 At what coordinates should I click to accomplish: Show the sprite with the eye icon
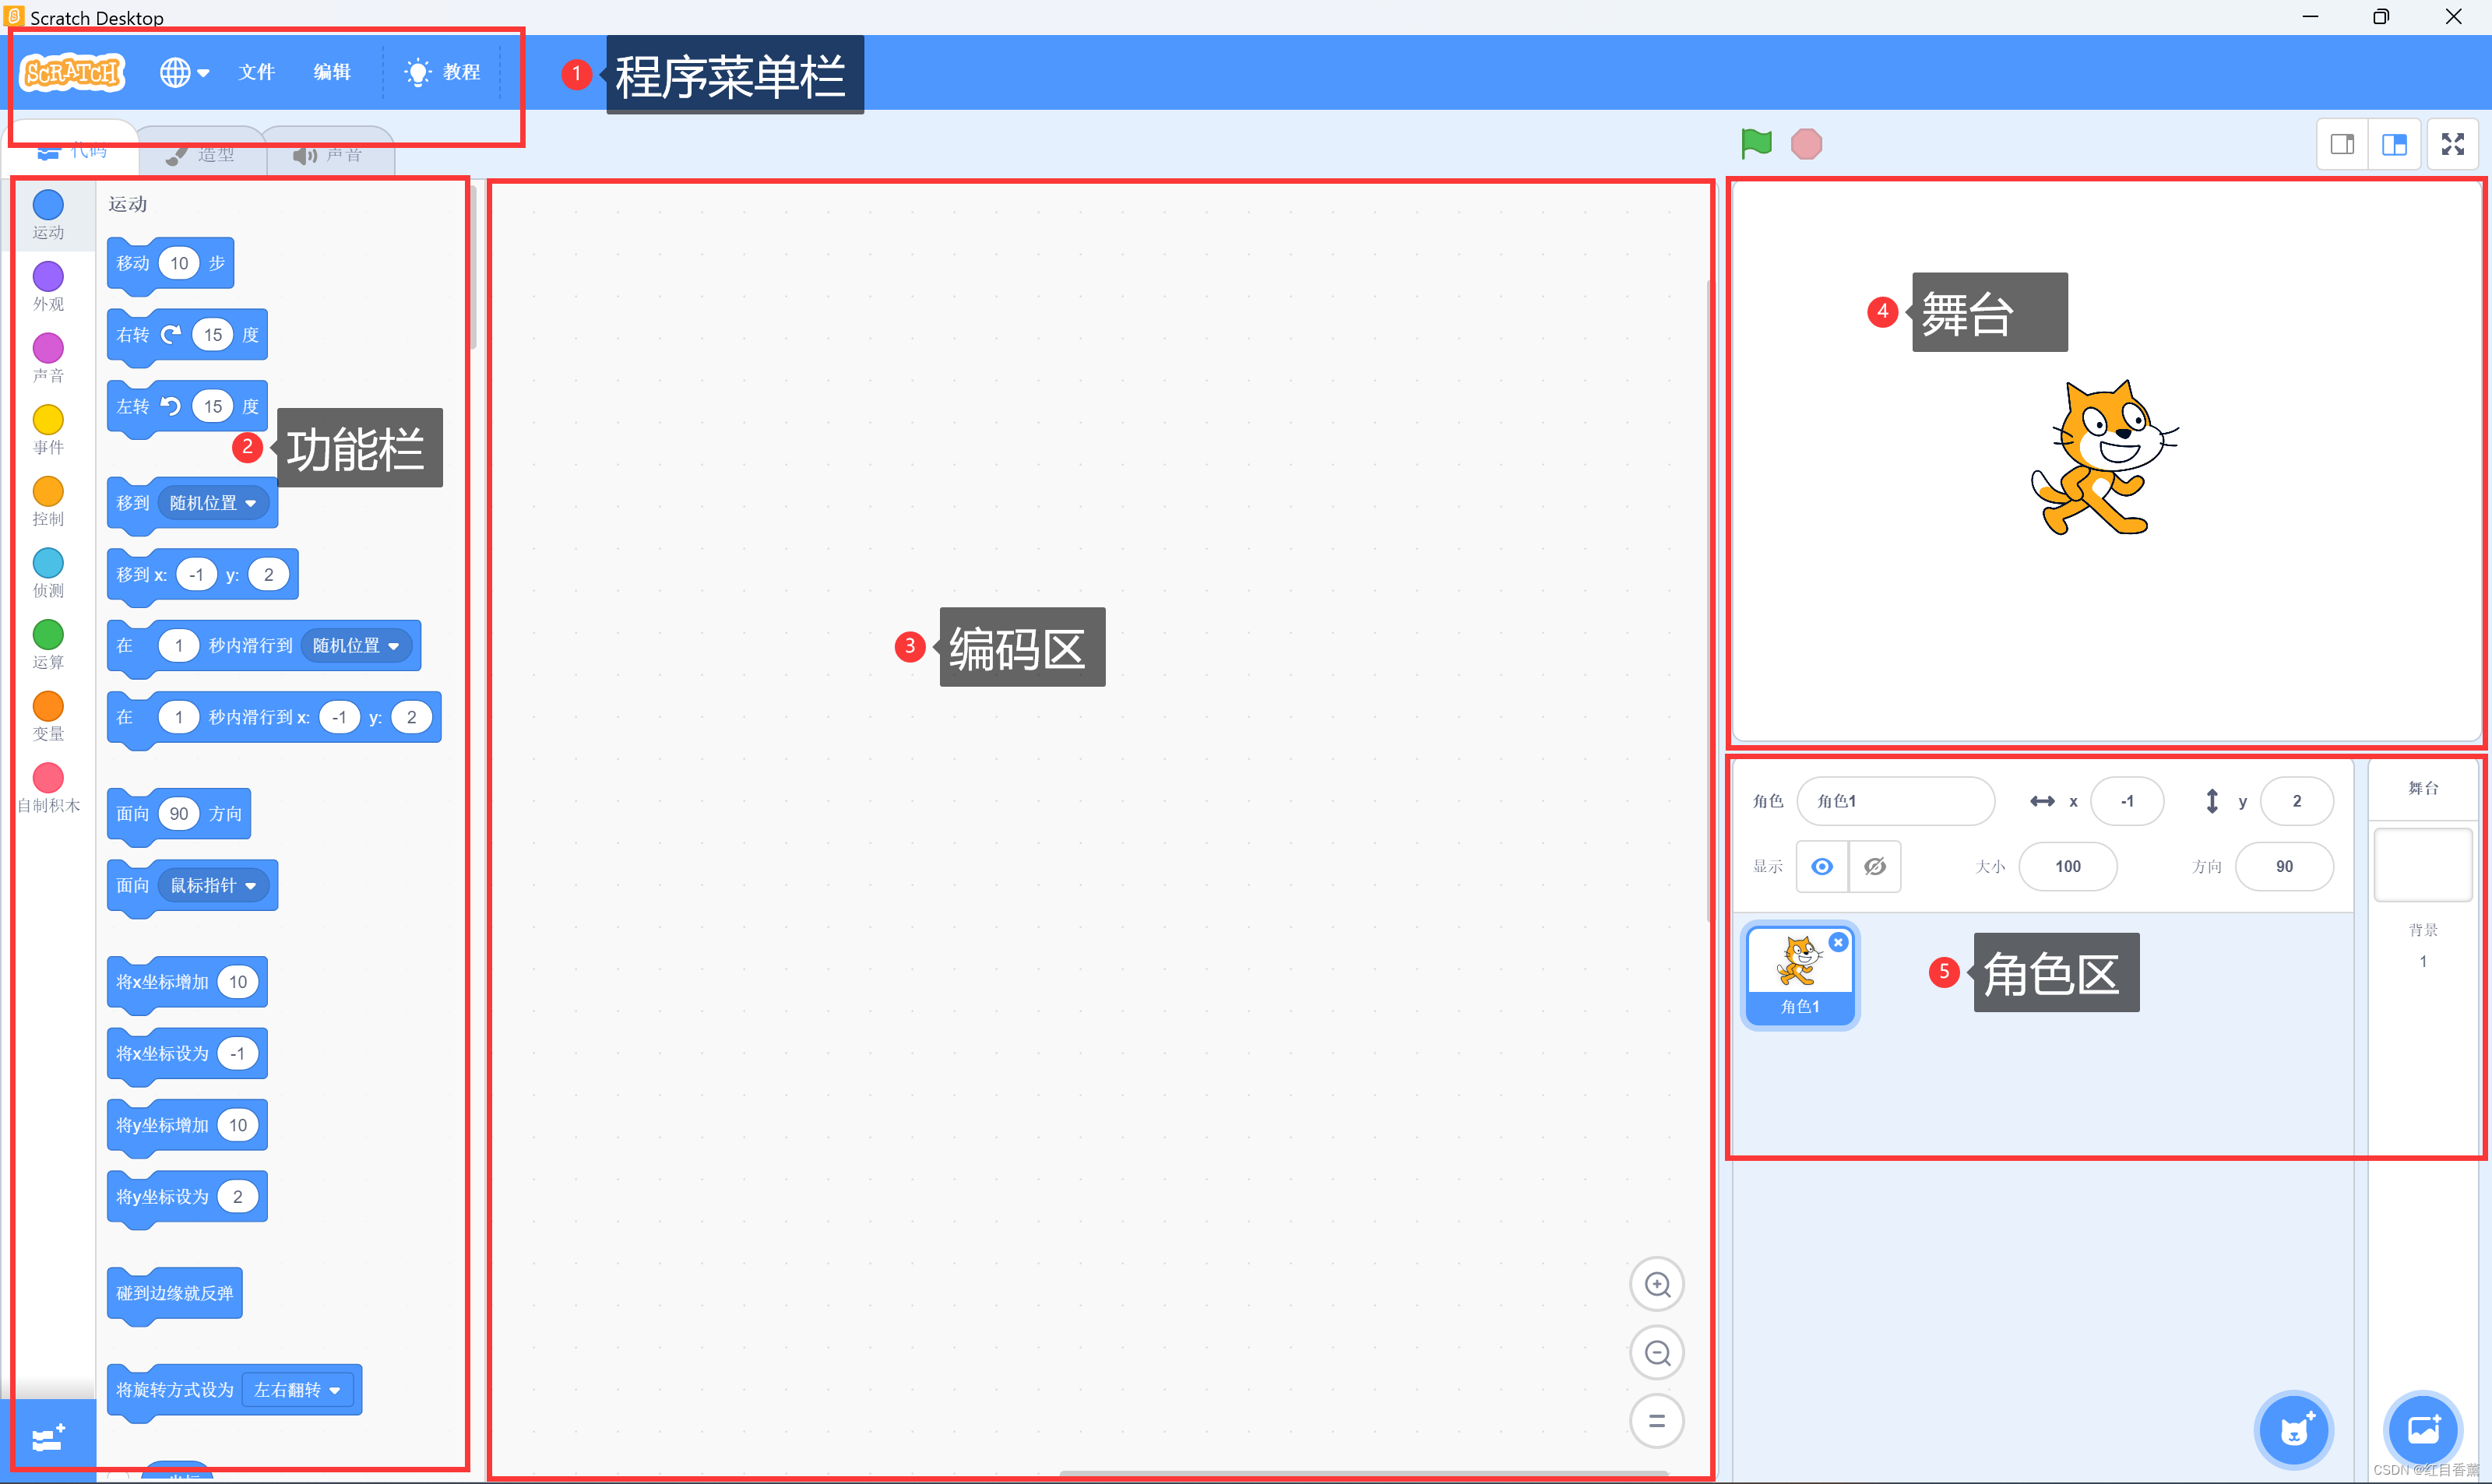point(1822,866)
